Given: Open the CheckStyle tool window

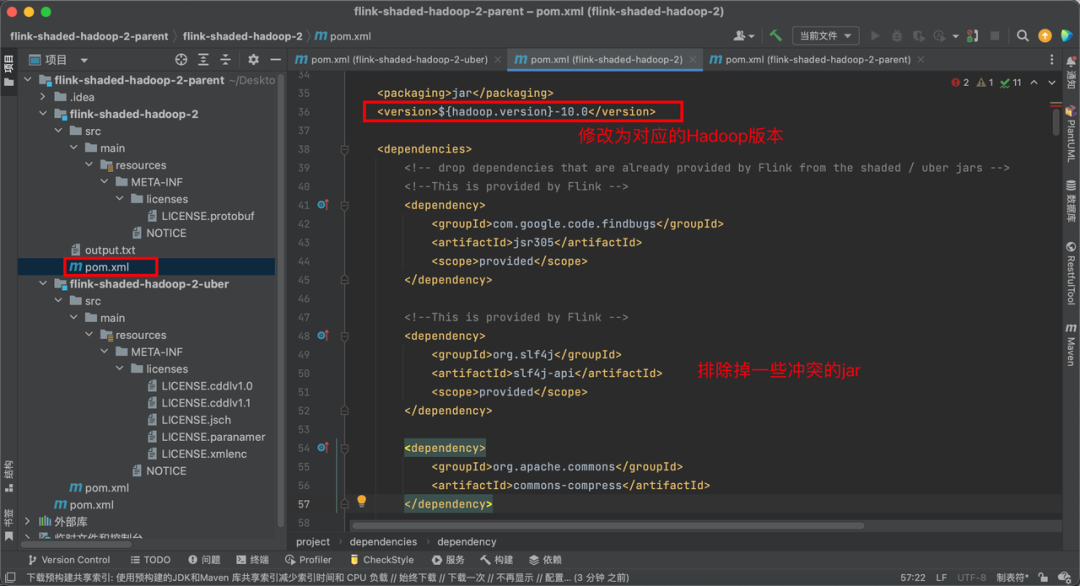Looking at the screenshot, I should (380, 560).
